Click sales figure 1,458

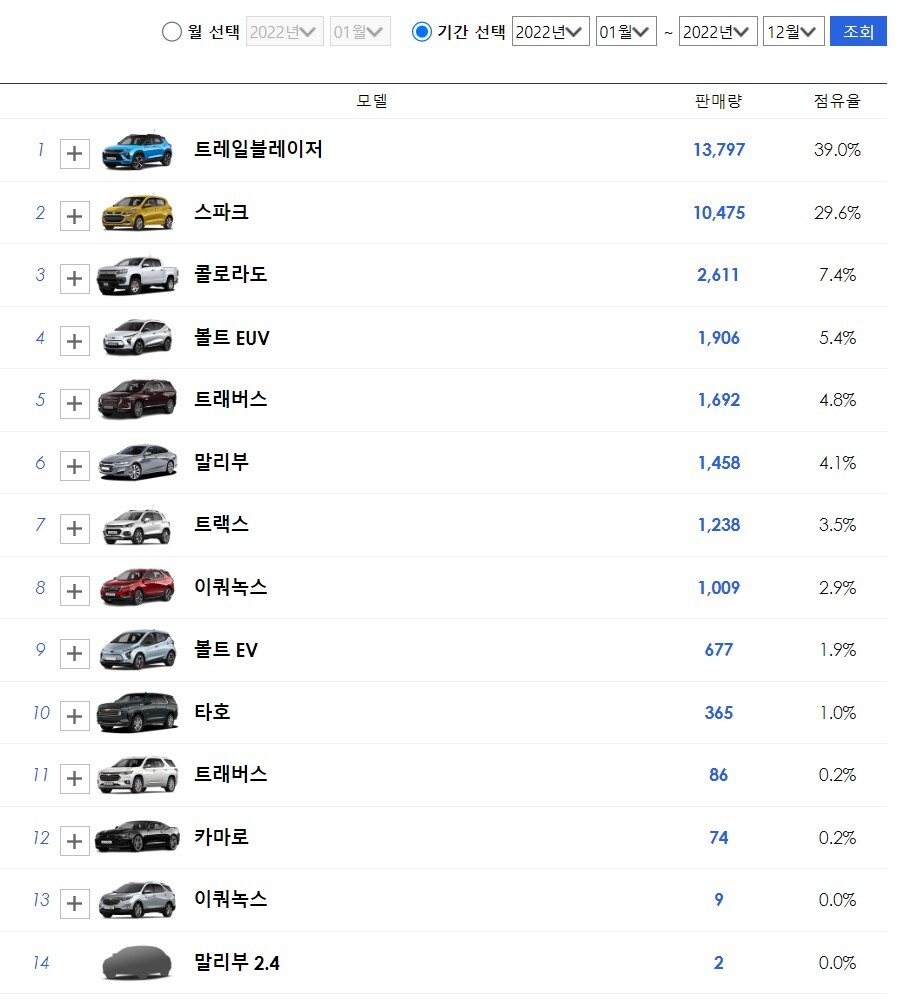[719, 462]
